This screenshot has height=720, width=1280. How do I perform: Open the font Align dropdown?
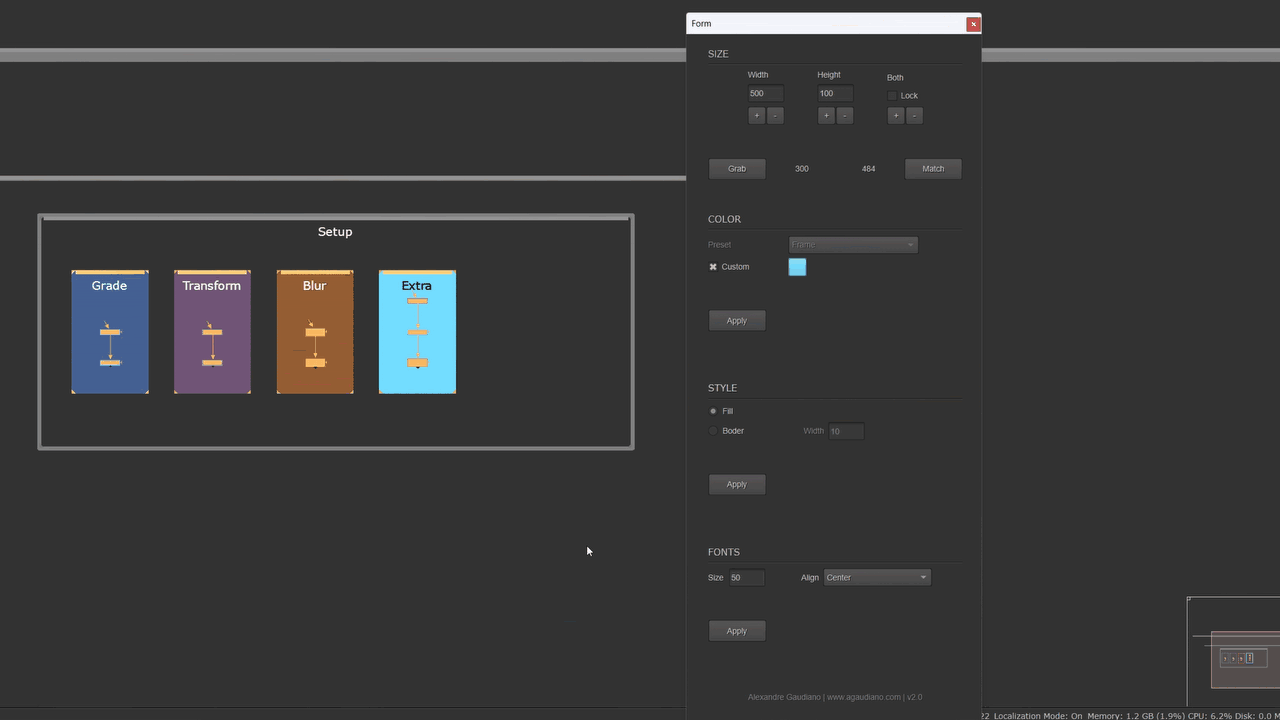pyautogui.click(x=877, y=577)
